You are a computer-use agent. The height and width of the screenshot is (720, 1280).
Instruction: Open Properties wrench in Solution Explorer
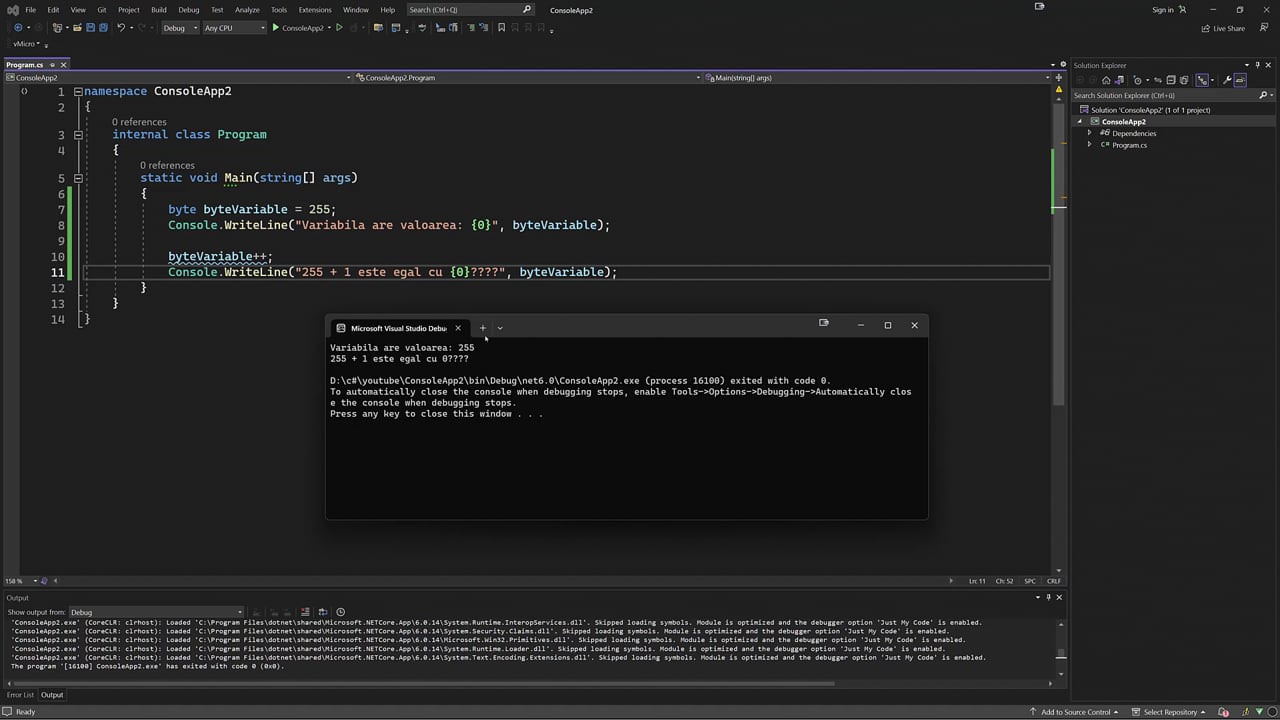coord(1227,80)
